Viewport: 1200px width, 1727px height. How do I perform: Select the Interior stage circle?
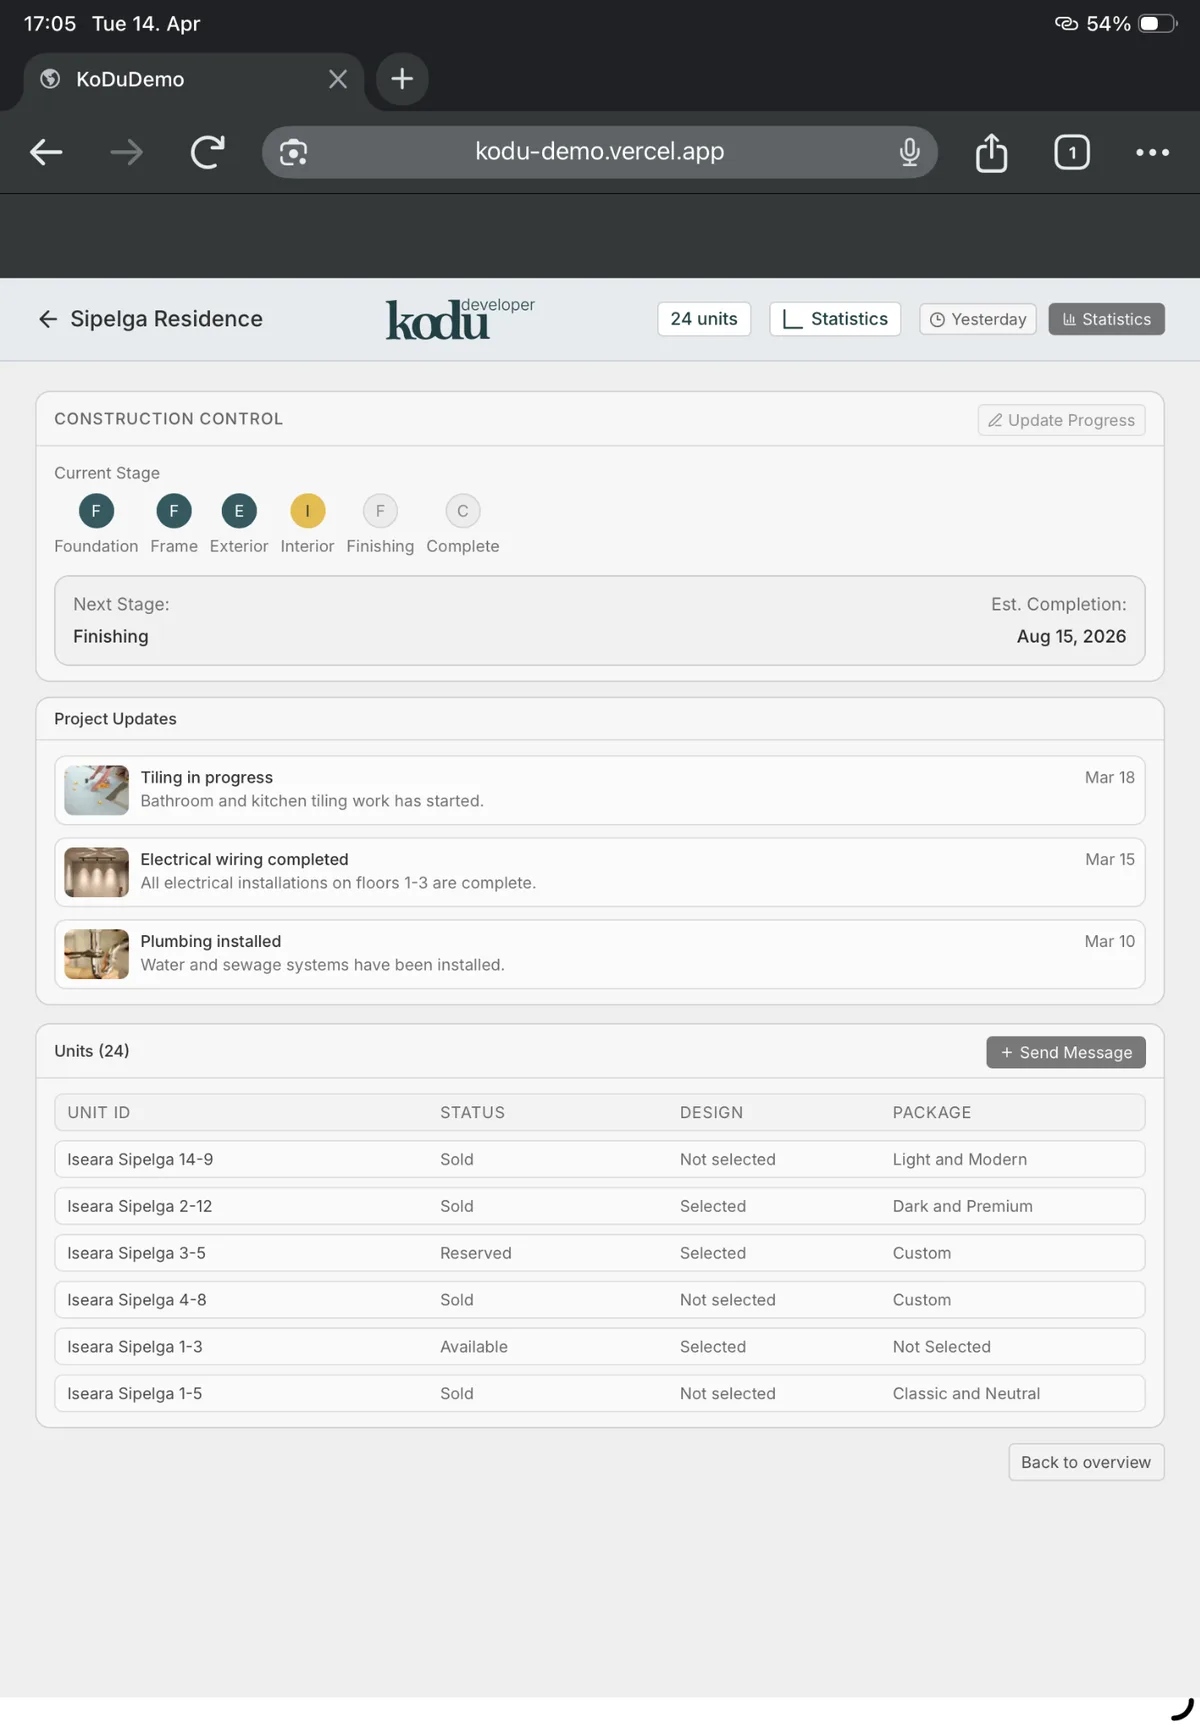(307, 511)
